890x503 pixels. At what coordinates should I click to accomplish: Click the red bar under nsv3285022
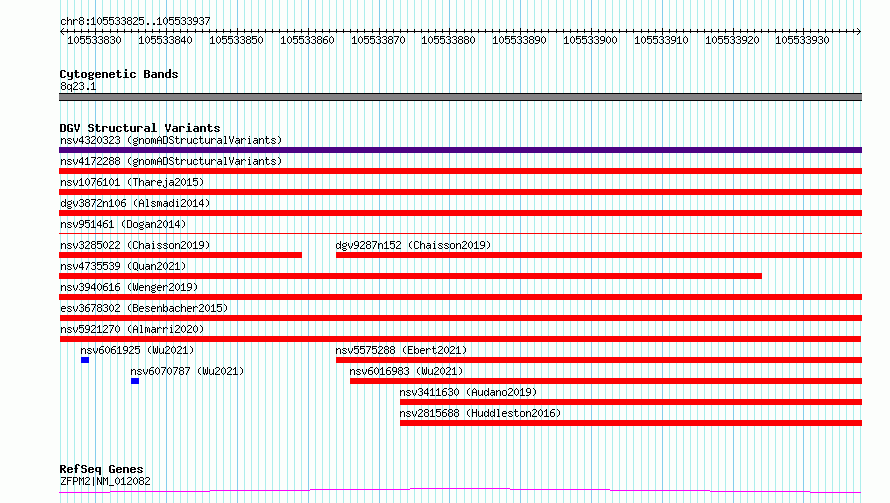point(180,255)
